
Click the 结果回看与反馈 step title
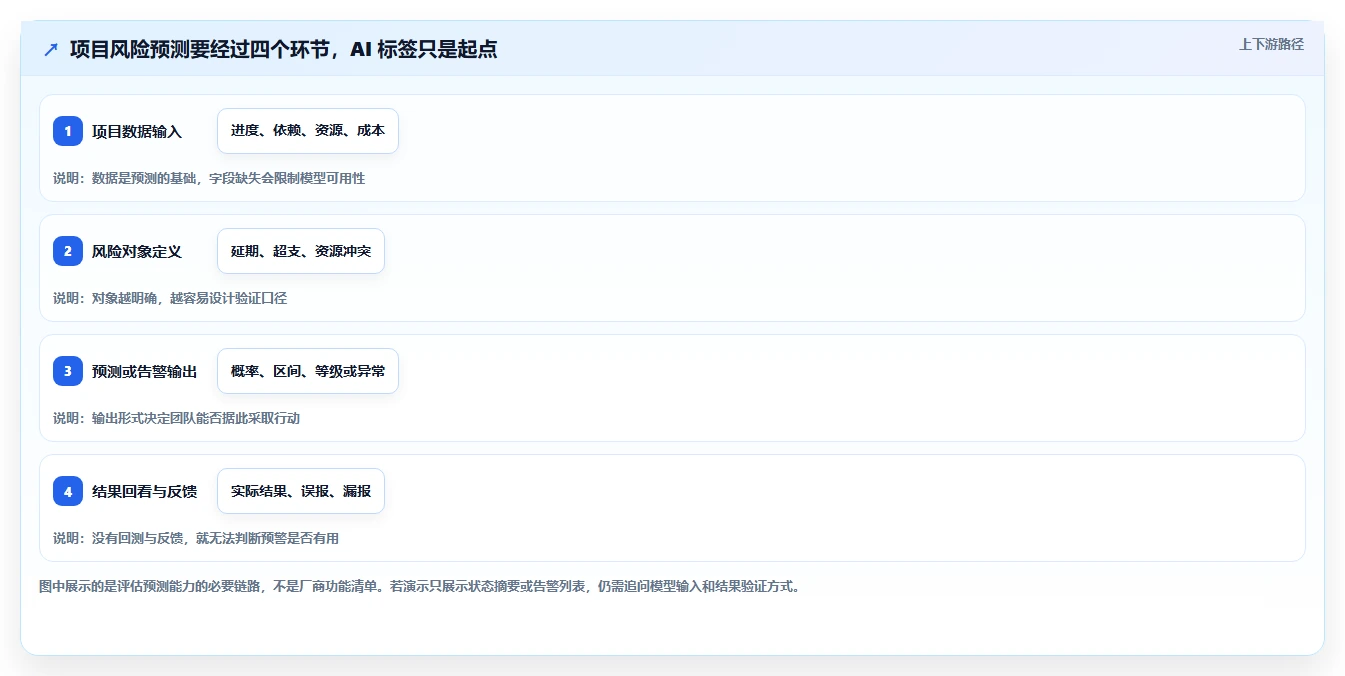click(144, 491)
